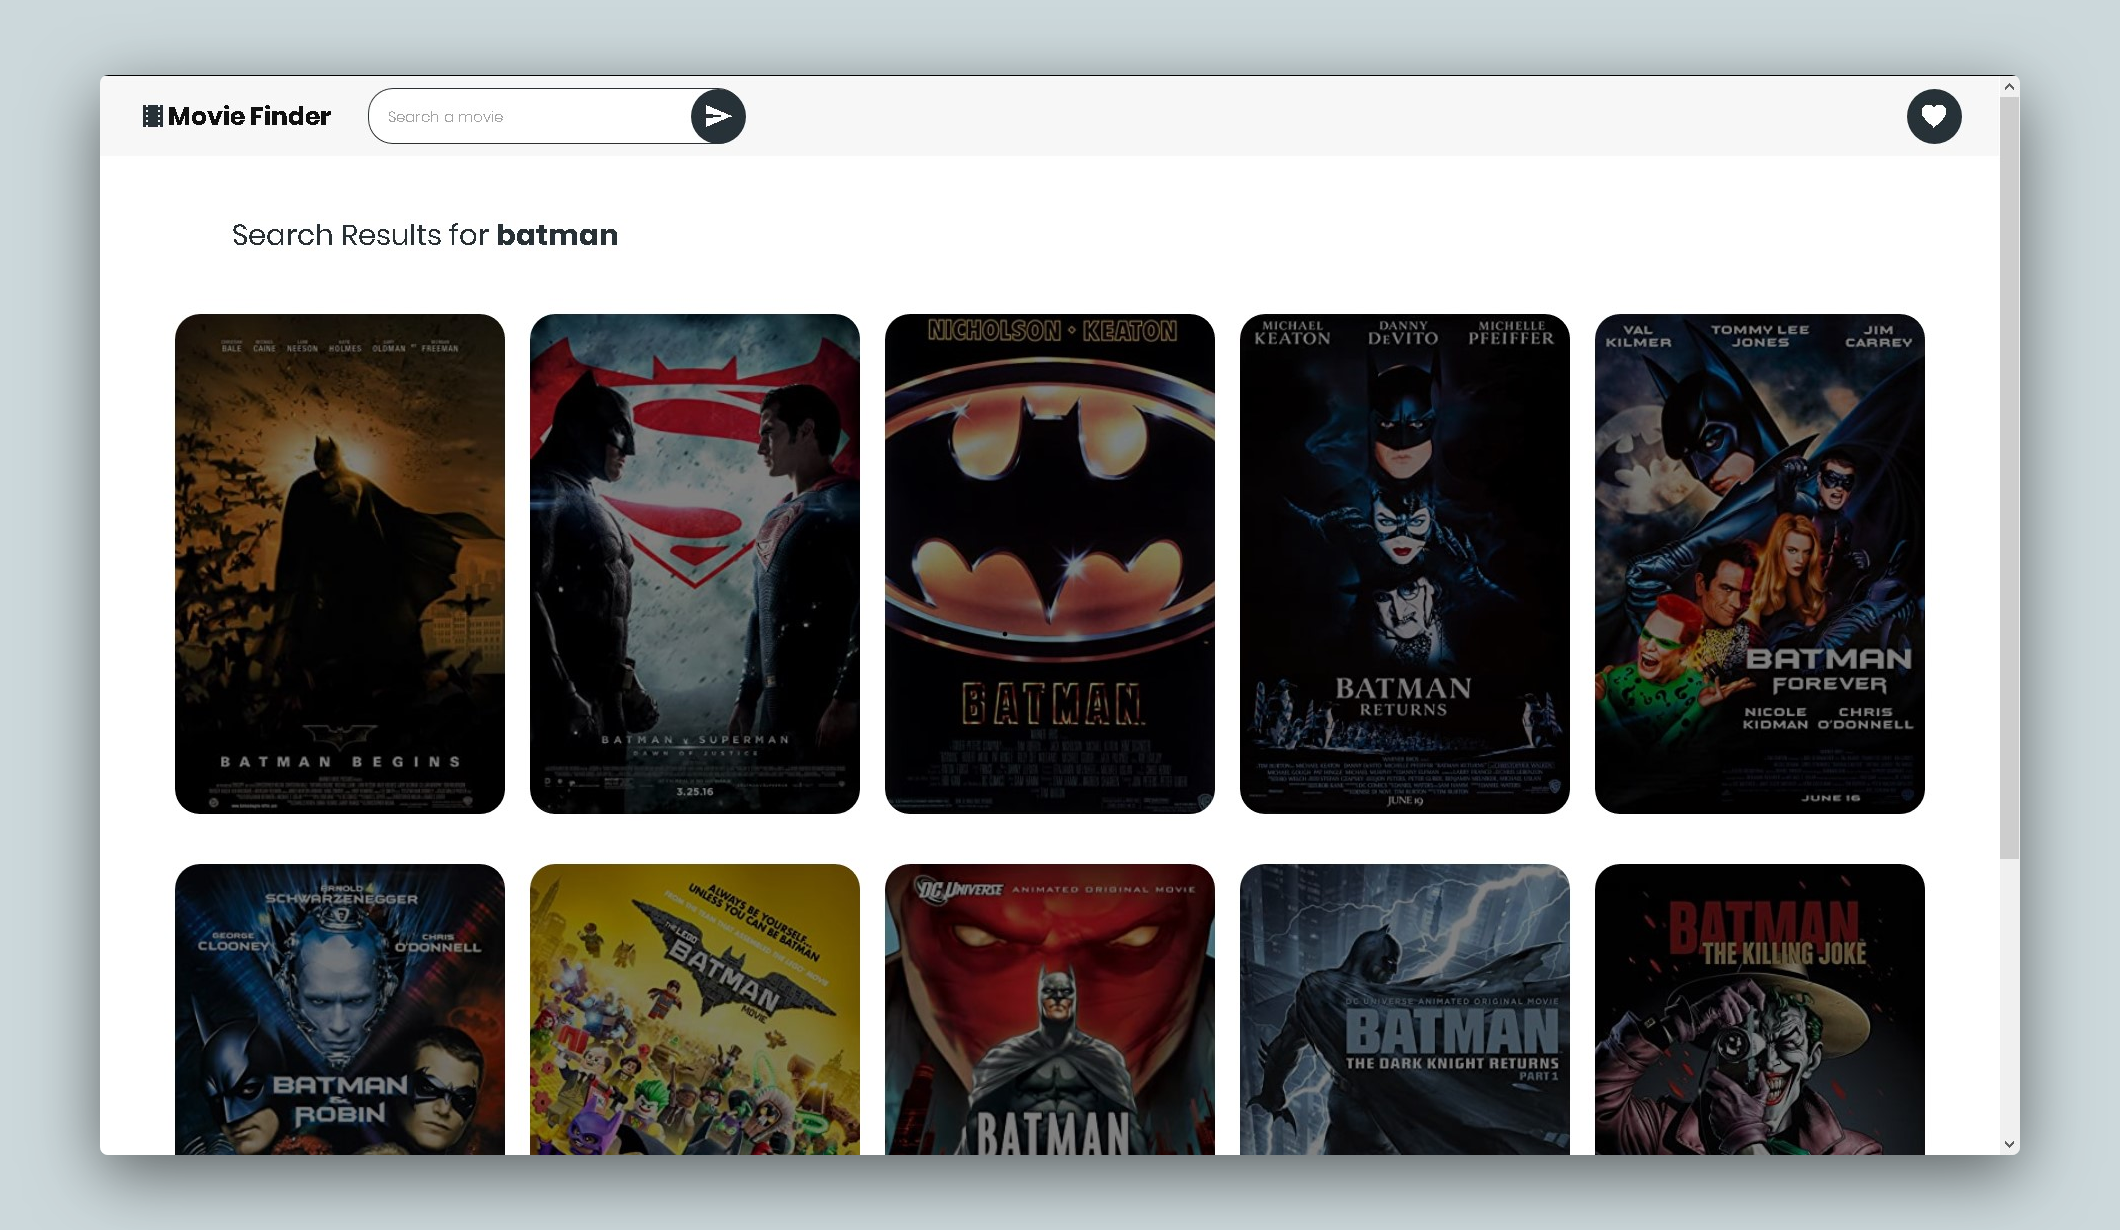Open the Batman Returns poster
2120x1230 pixels.
click(x=1405, y=563)
